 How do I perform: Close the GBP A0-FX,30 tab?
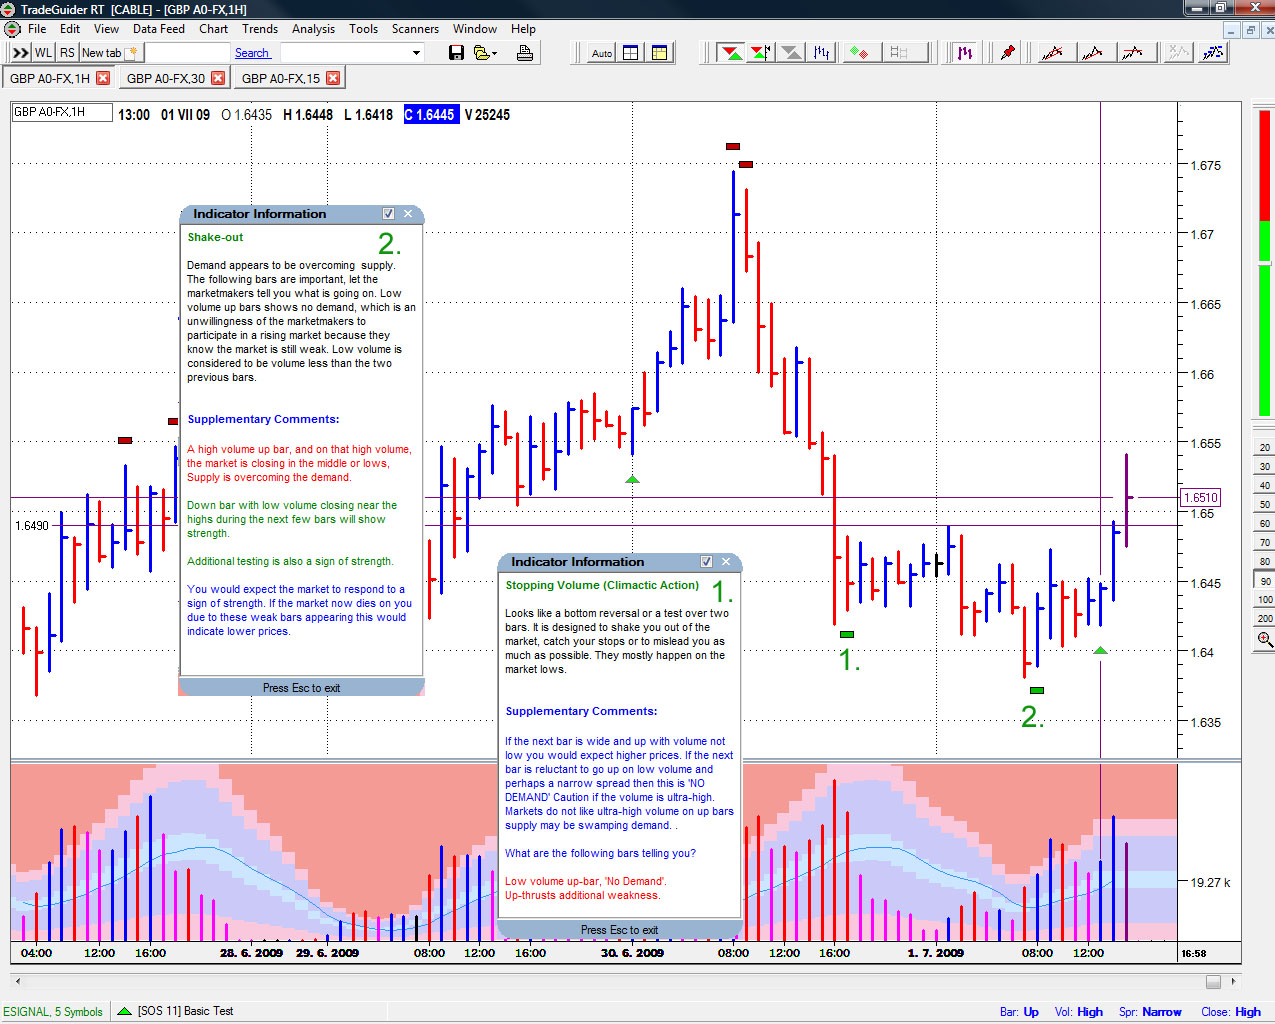point(218,78)
